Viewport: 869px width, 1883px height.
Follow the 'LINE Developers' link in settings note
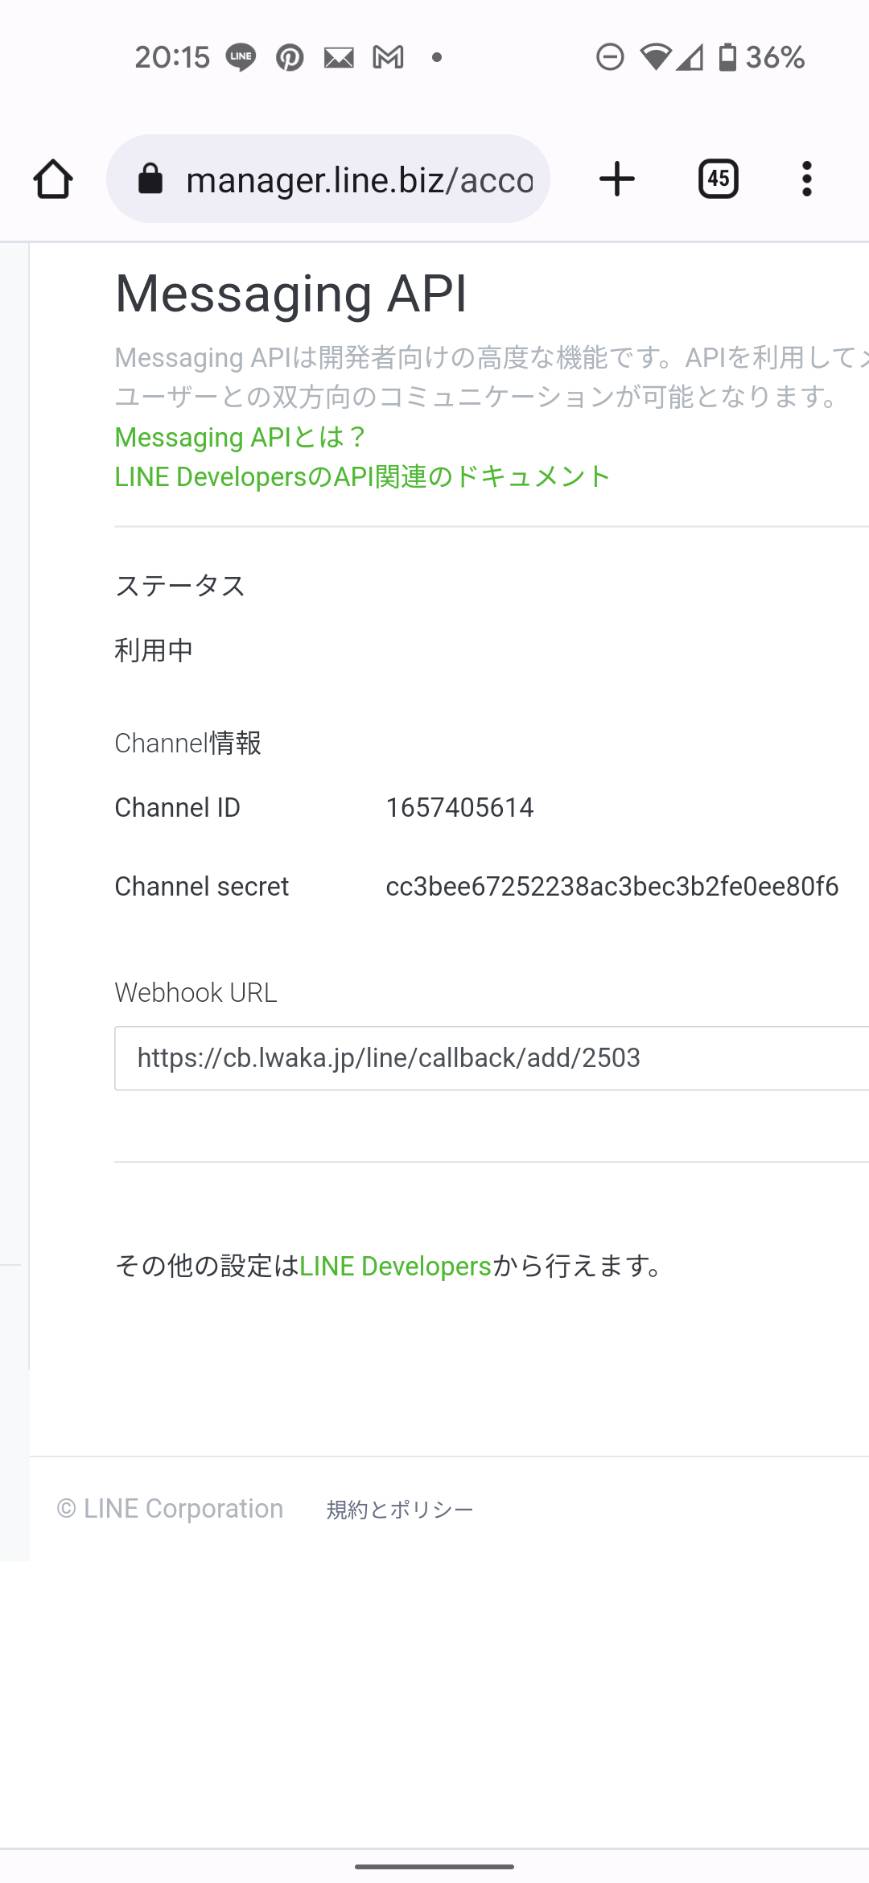point(396,1266)
